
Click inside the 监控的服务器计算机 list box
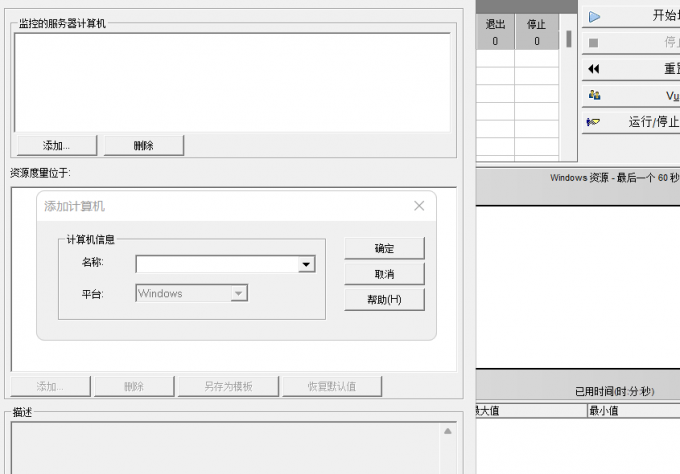(232, 82)
